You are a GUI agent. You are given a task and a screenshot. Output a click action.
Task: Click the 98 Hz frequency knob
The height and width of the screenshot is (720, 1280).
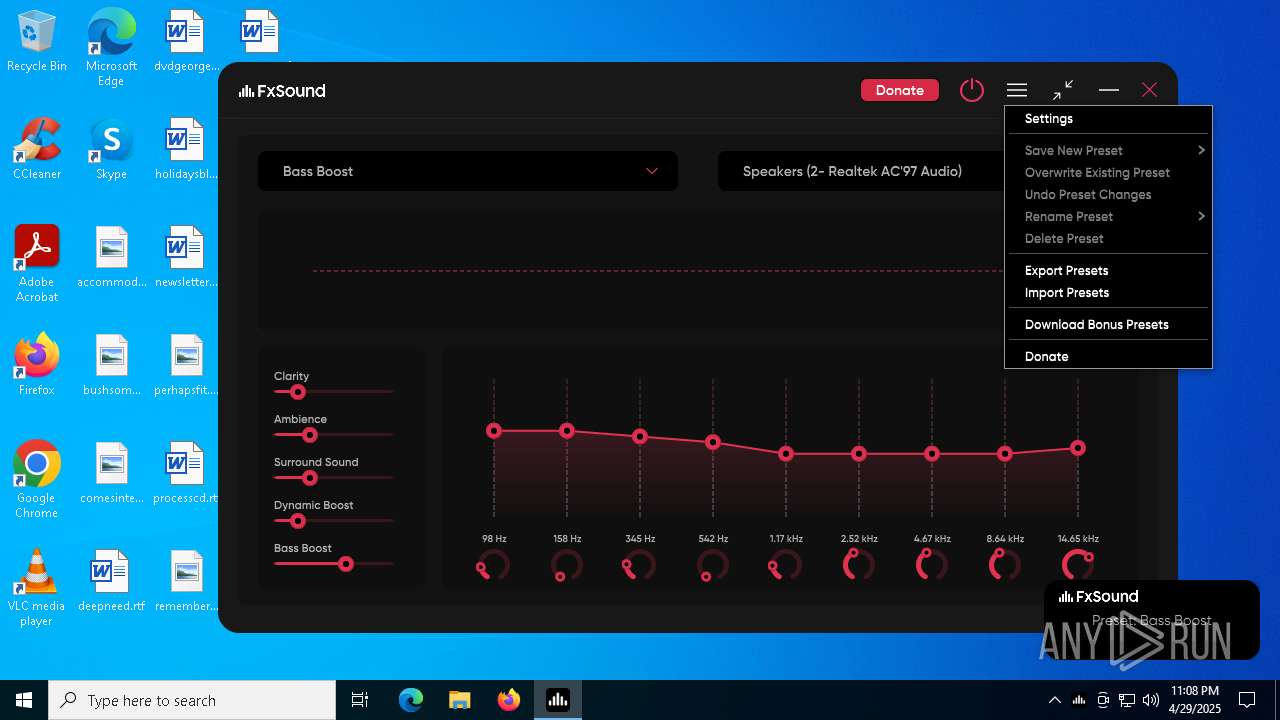[494, 565]
